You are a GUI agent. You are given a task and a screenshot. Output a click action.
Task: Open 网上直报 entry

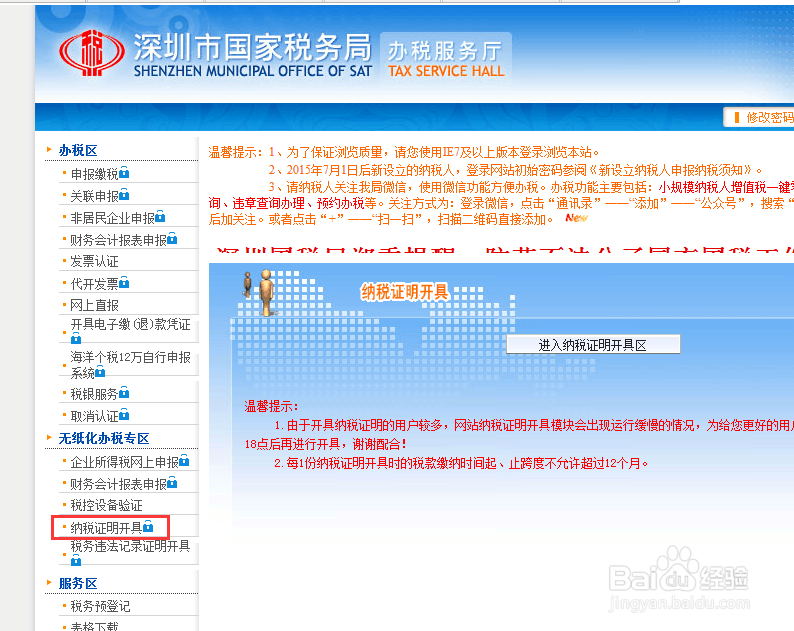click(94, 305)
